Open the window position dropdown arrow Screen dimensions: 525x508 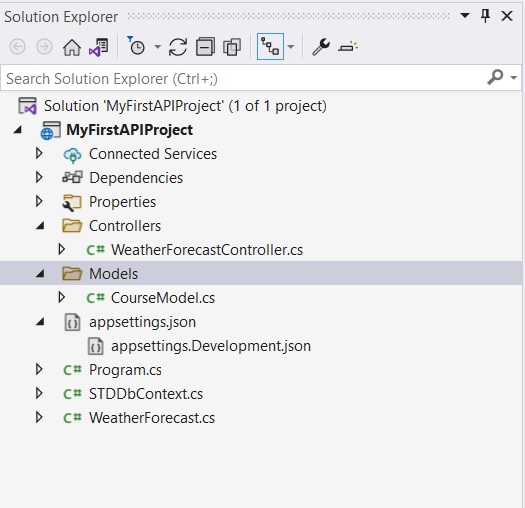coord(465,15)
